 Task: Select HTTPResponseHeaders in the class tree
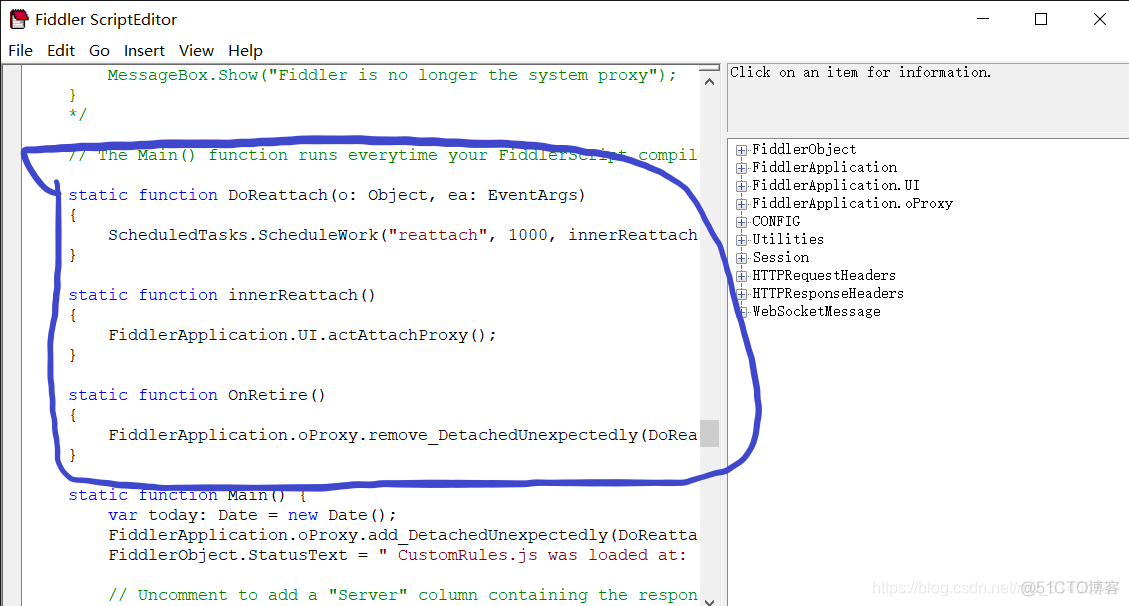(827, 294)
